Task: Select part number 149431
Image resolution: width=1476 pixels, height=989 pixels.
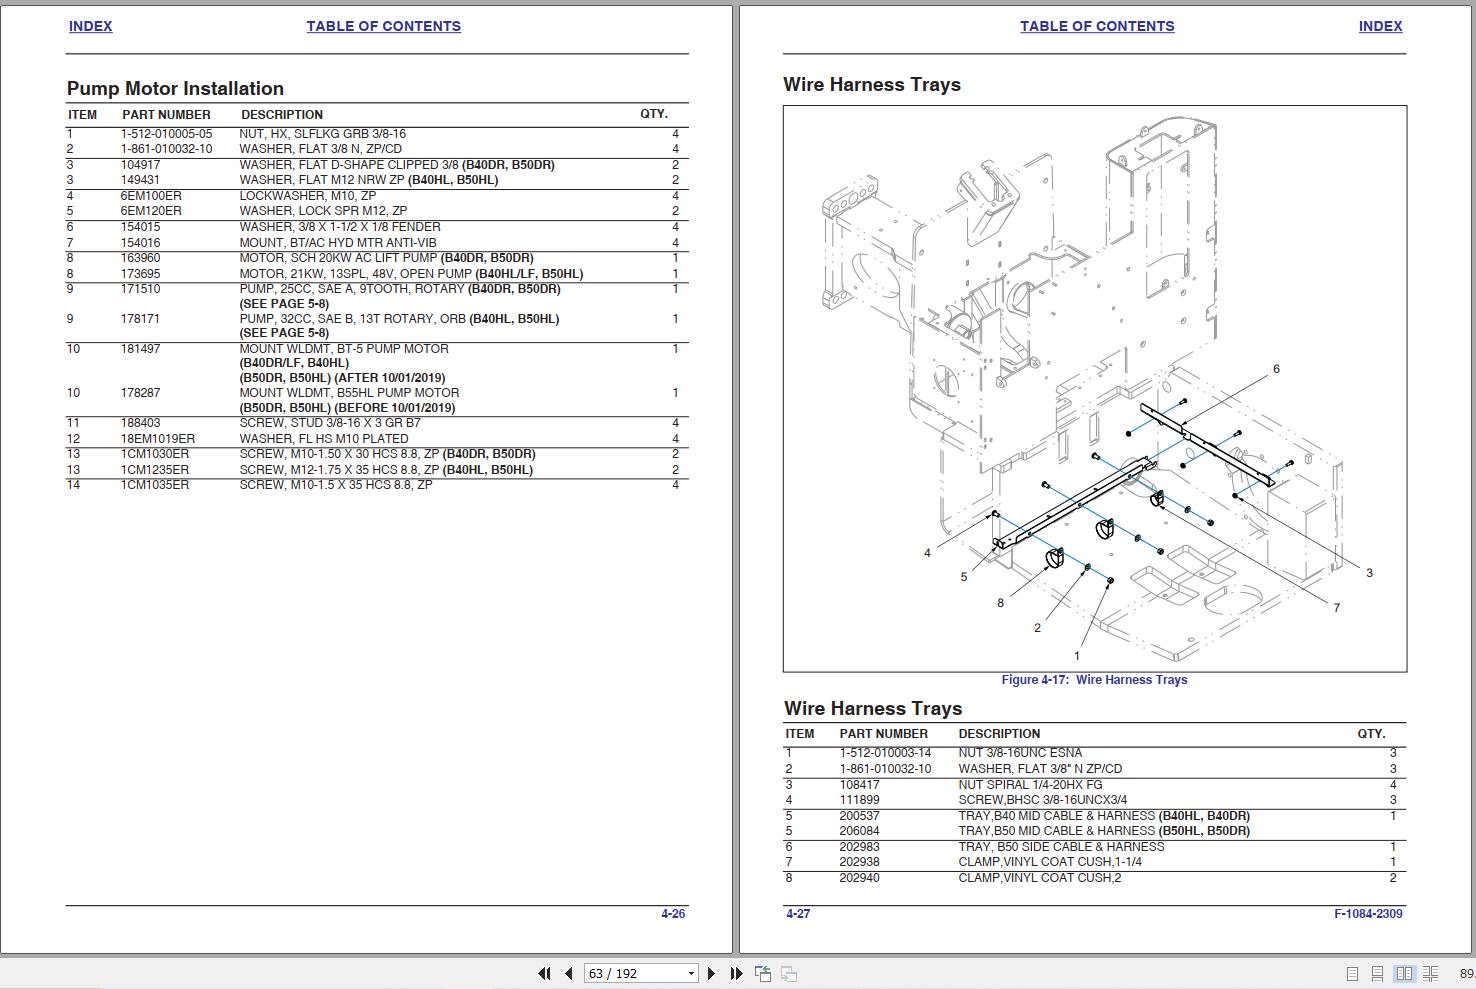Action: (x=140, y=180)
